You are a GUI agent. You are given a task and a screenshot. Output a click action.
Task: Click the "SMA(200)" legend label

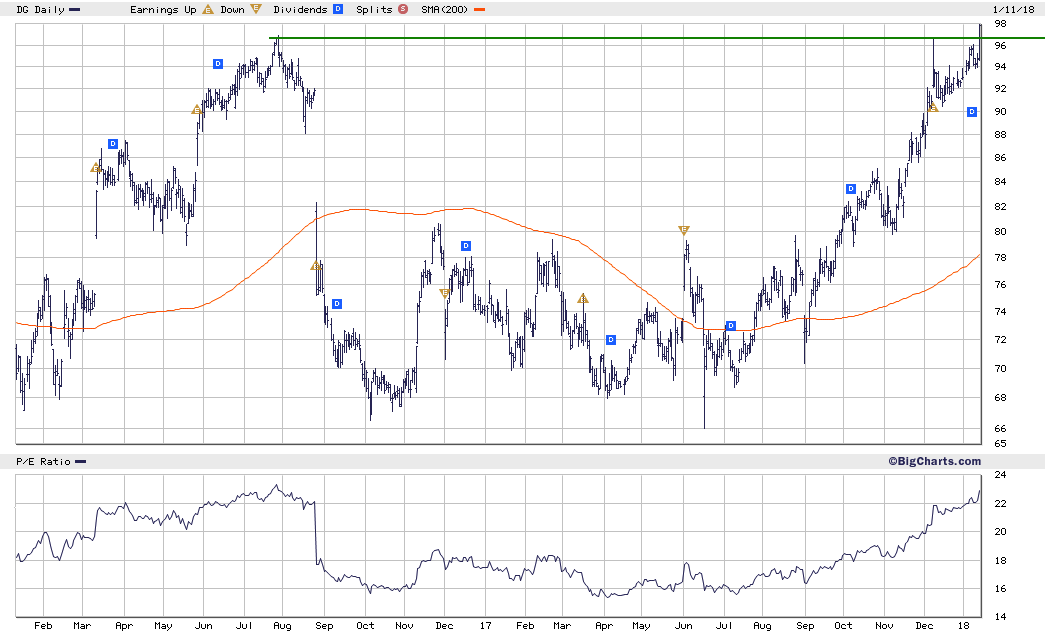pyautogui.click(x=445, y=9)
